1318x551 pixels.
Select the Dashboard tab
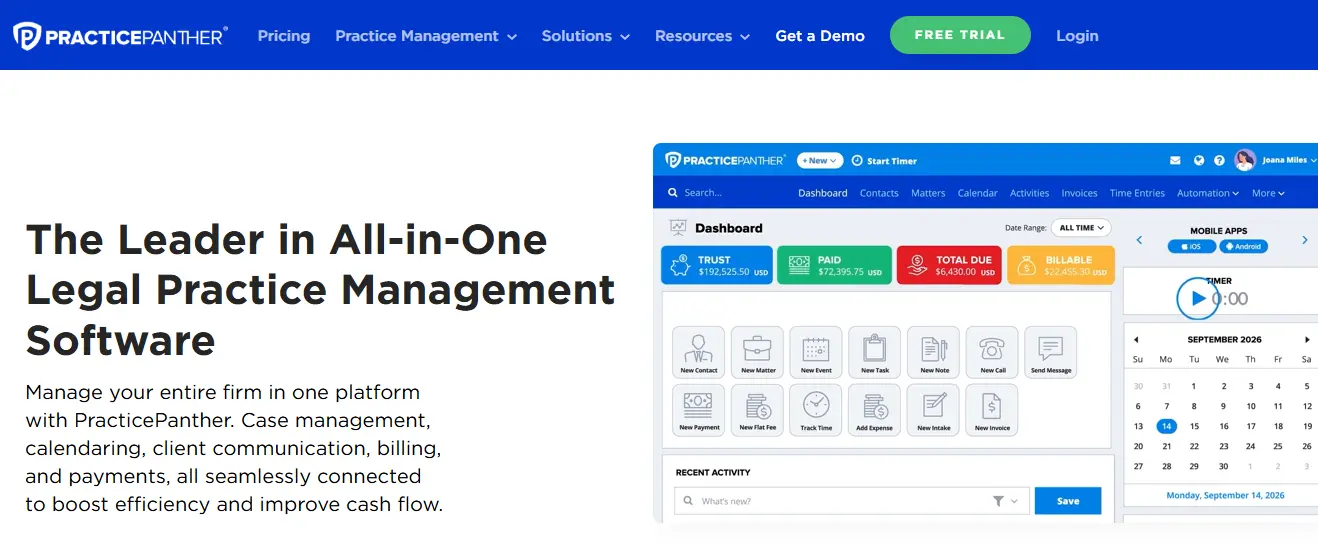(823, 193)
